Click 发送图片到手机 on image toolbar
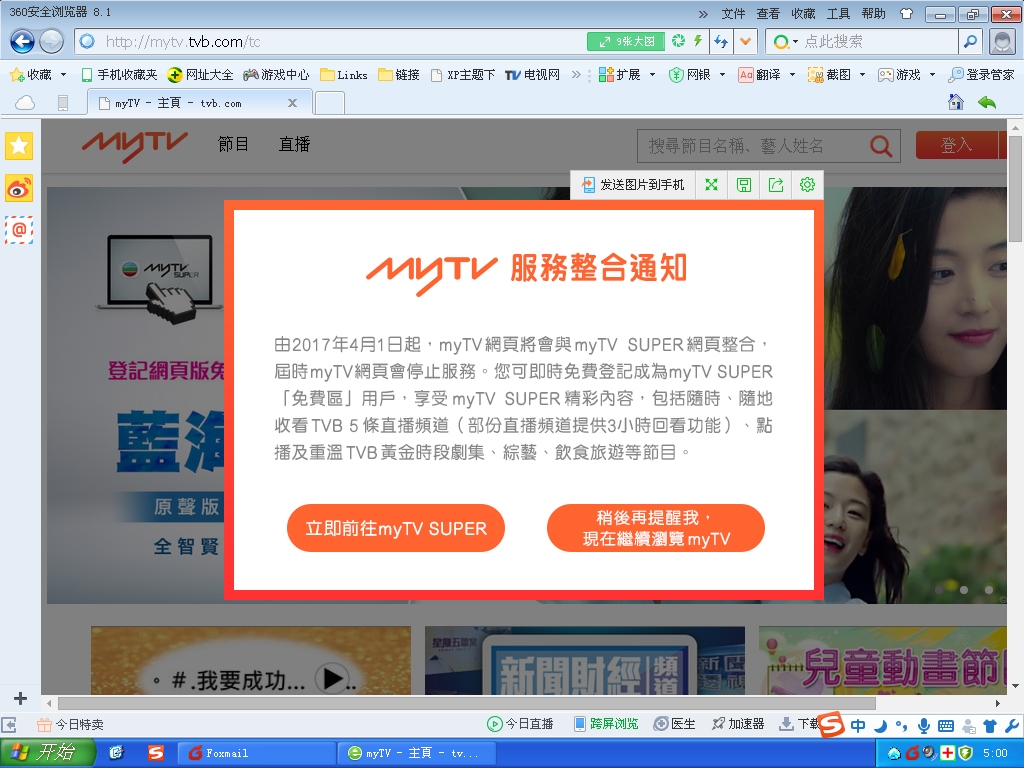This screenshot has width=1024, height=768. click(633, 185)
